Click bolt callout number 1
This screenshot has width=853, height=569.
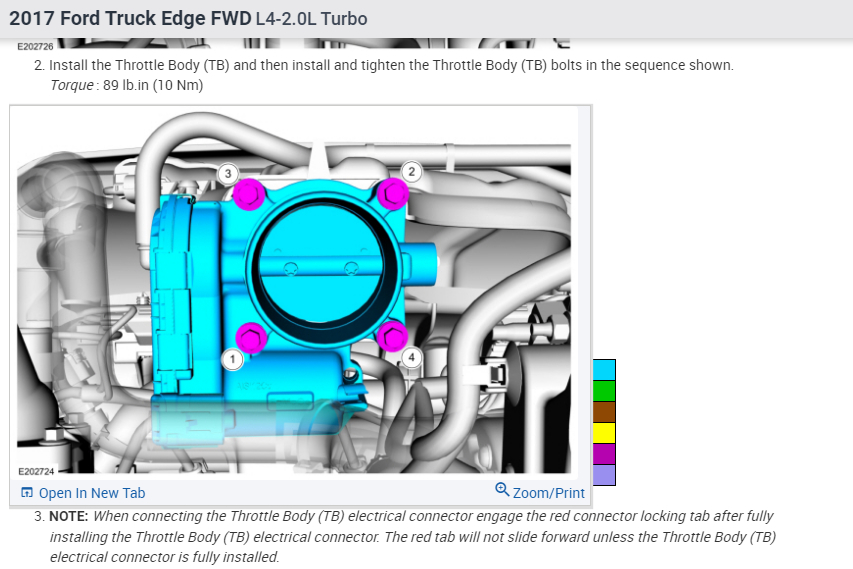click(233, 360)
